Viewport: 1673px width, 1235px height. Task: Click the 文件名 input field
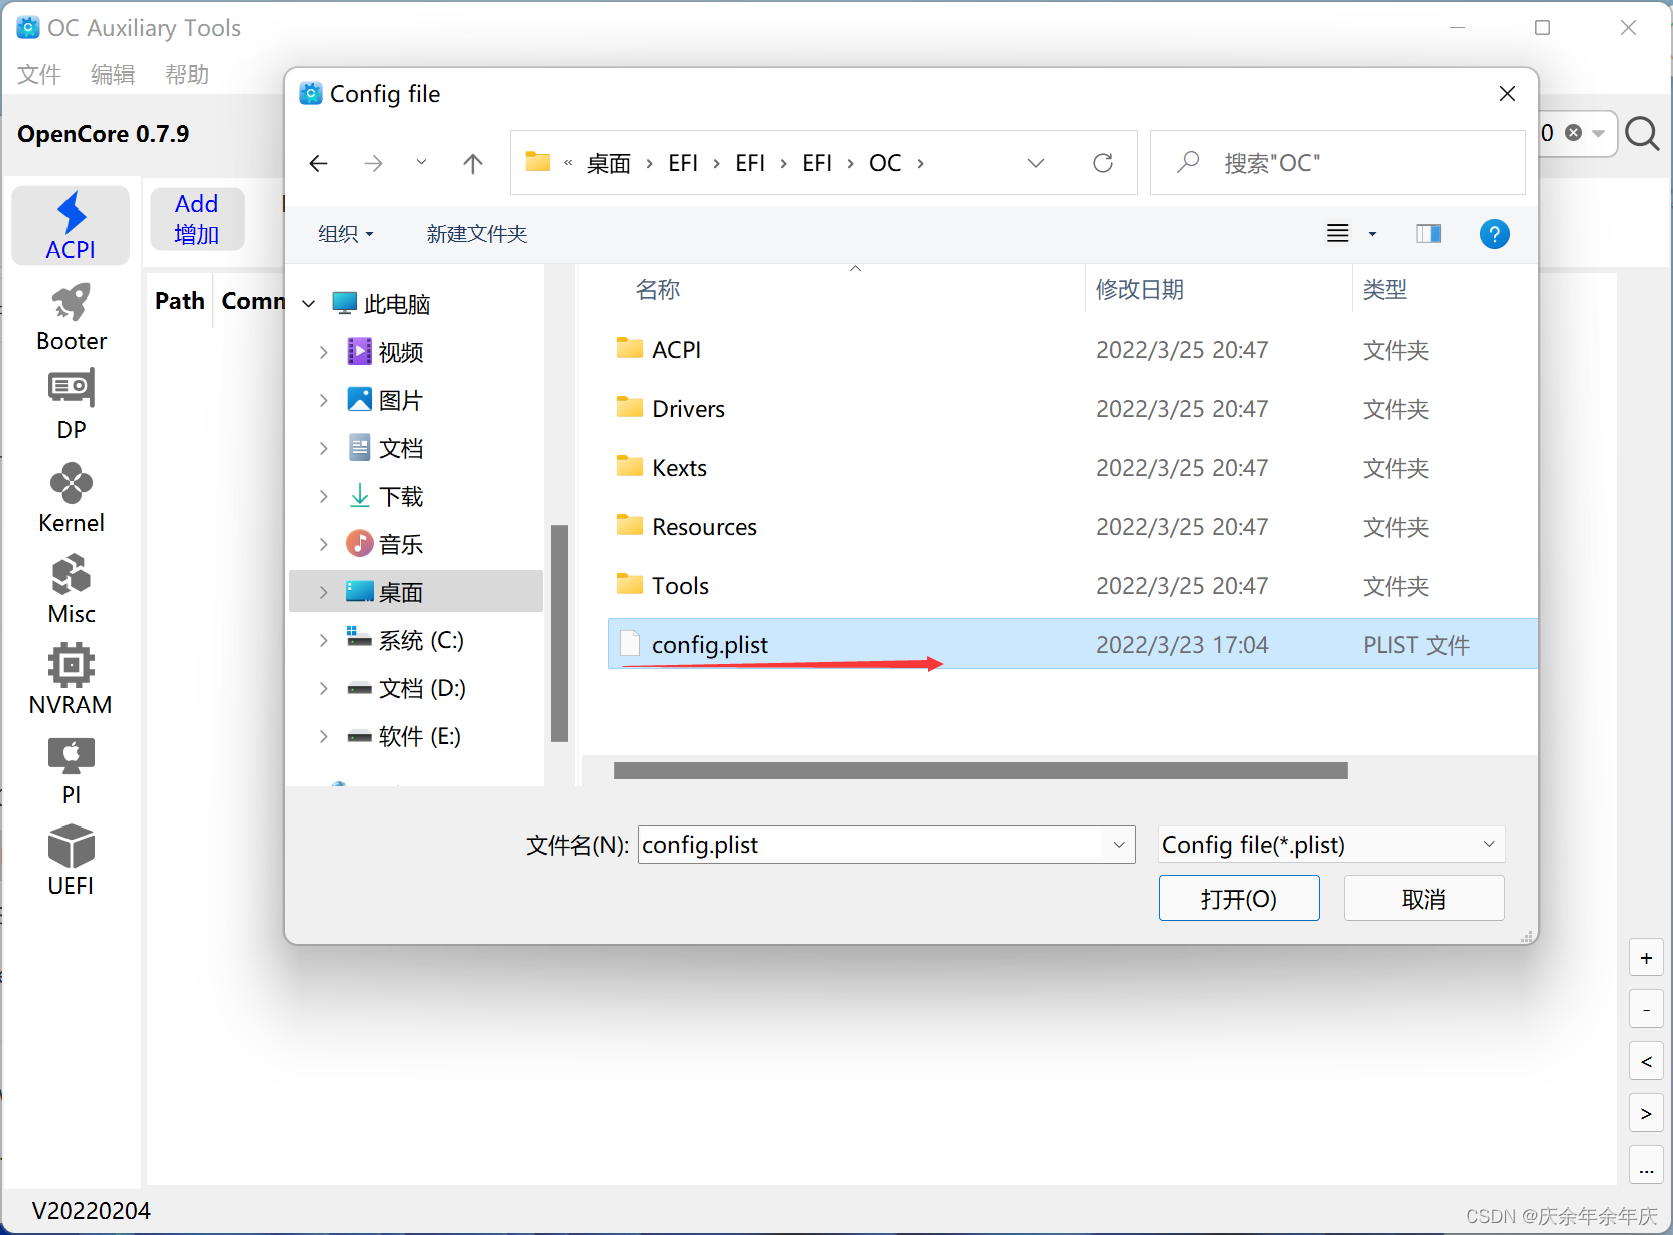pos(872,845)
